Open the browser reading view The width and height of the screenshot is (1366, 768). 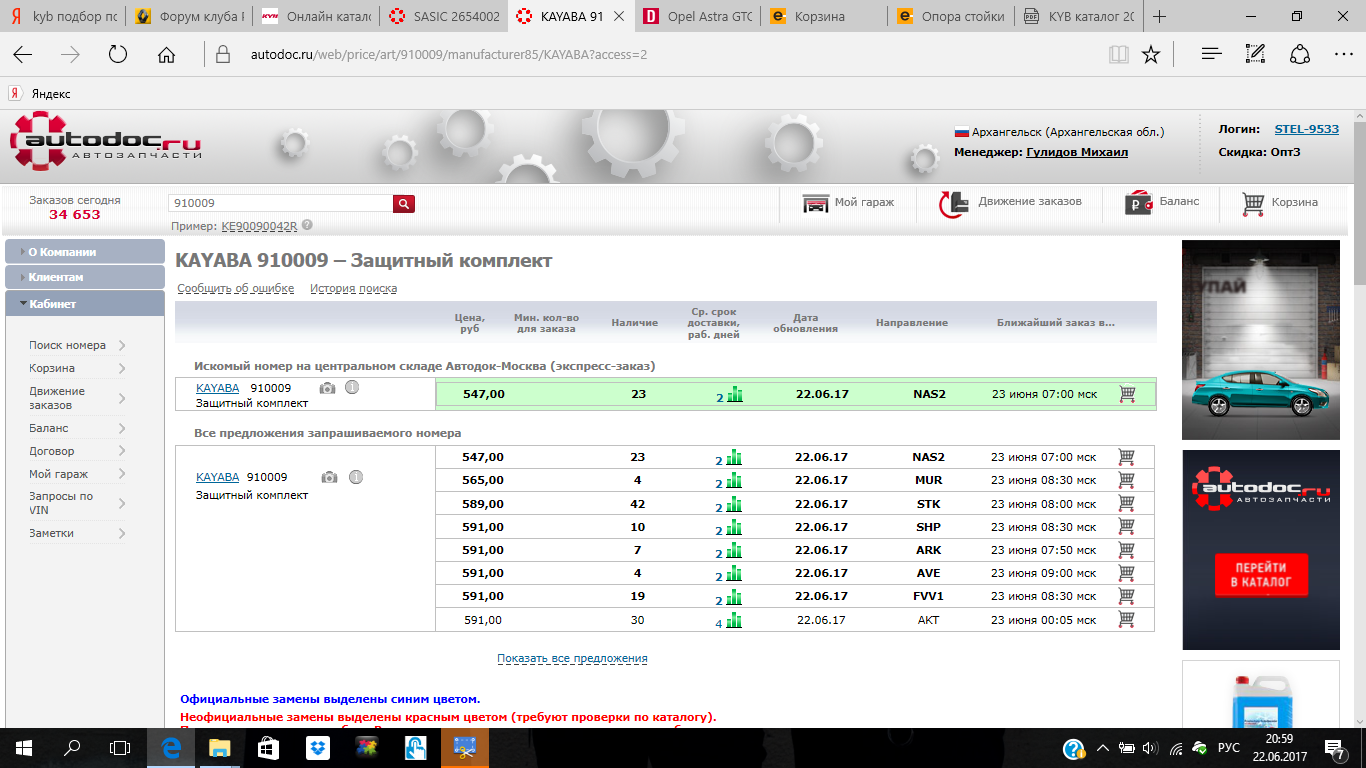click(x=1118, y=54)
